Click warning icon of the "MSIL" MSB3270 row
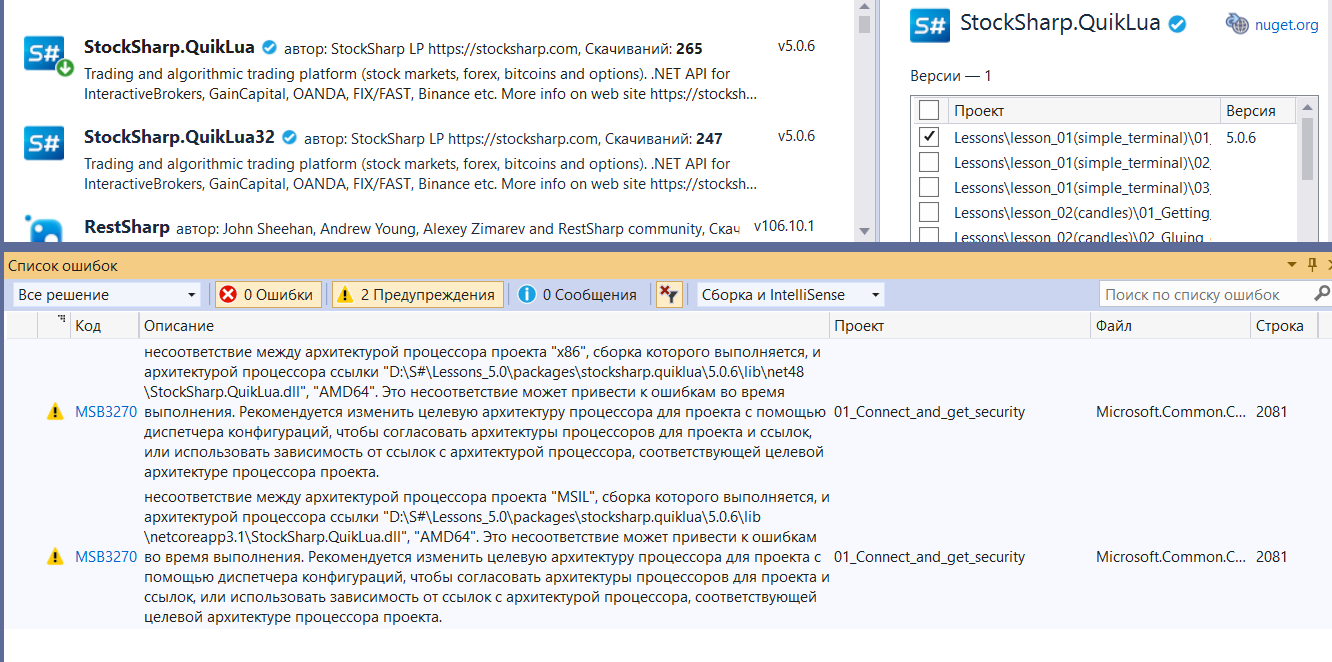Screen dimensions: 1332x662 tap(55, 557)
